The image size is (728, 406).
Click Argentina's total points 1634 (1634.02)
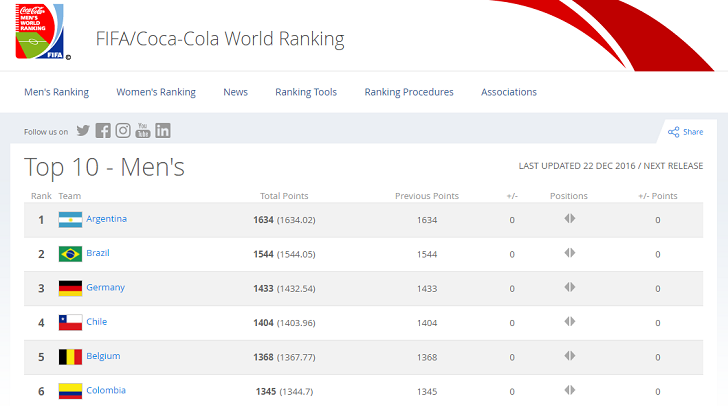[x=284, y=220]
